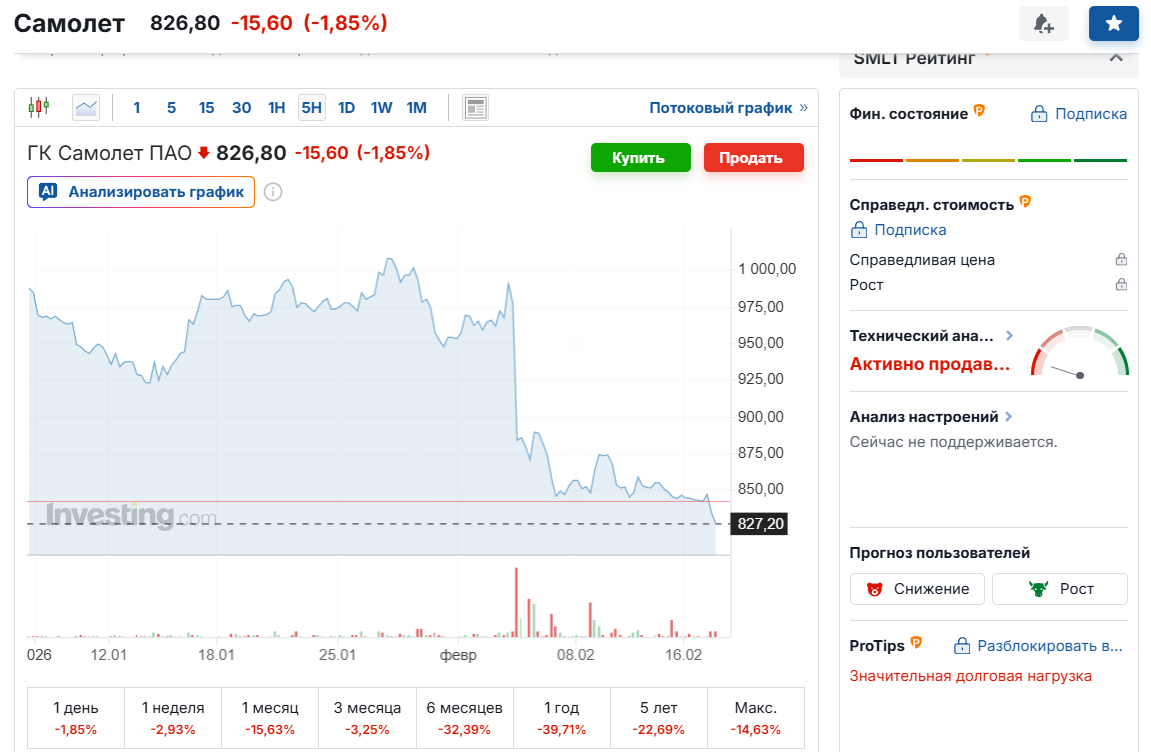Click the financial health color bar
This screenshot has width=1151, height=752.
[x=988, y=160]
